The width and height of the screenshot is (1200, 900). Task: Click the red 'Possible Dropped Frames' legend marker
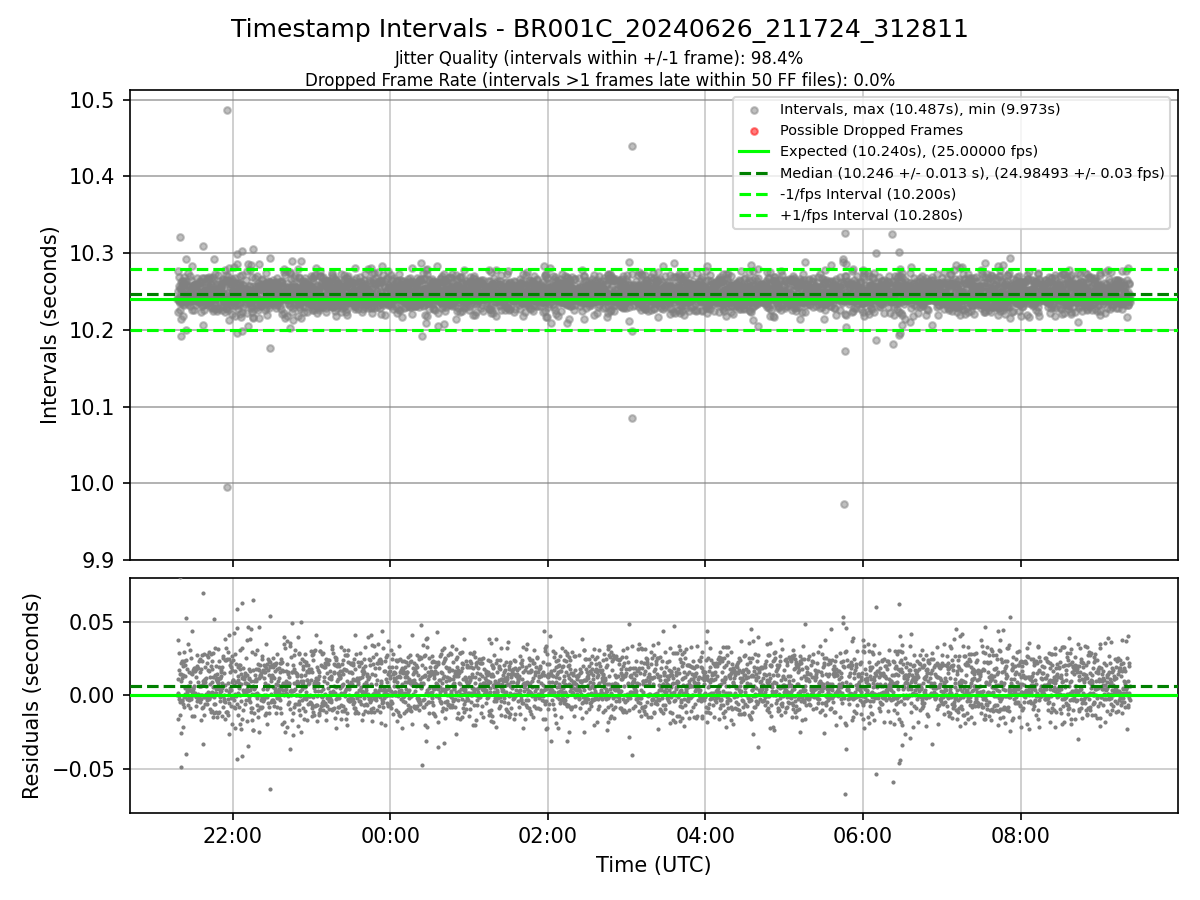coord(755,131)
